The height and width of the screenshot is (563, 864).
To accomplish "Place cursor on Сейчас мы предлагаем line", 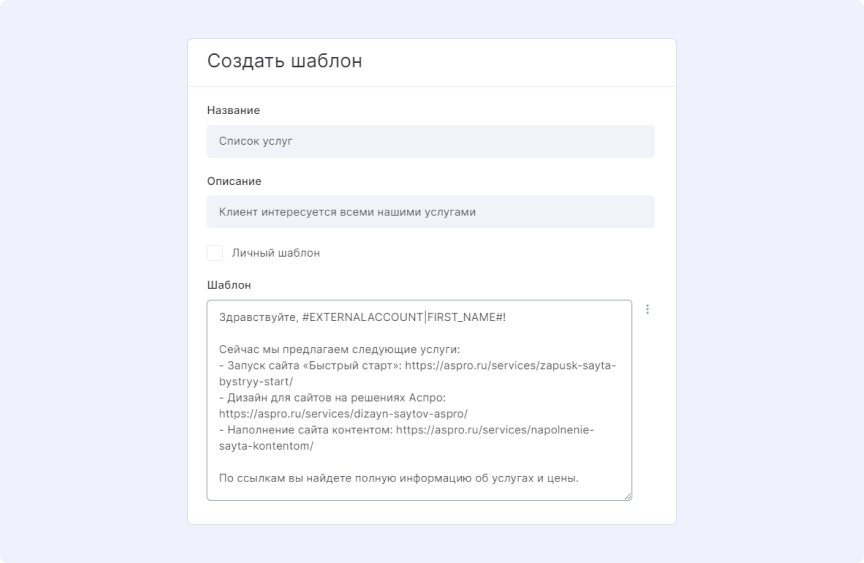I will click(x=339, y=349).
